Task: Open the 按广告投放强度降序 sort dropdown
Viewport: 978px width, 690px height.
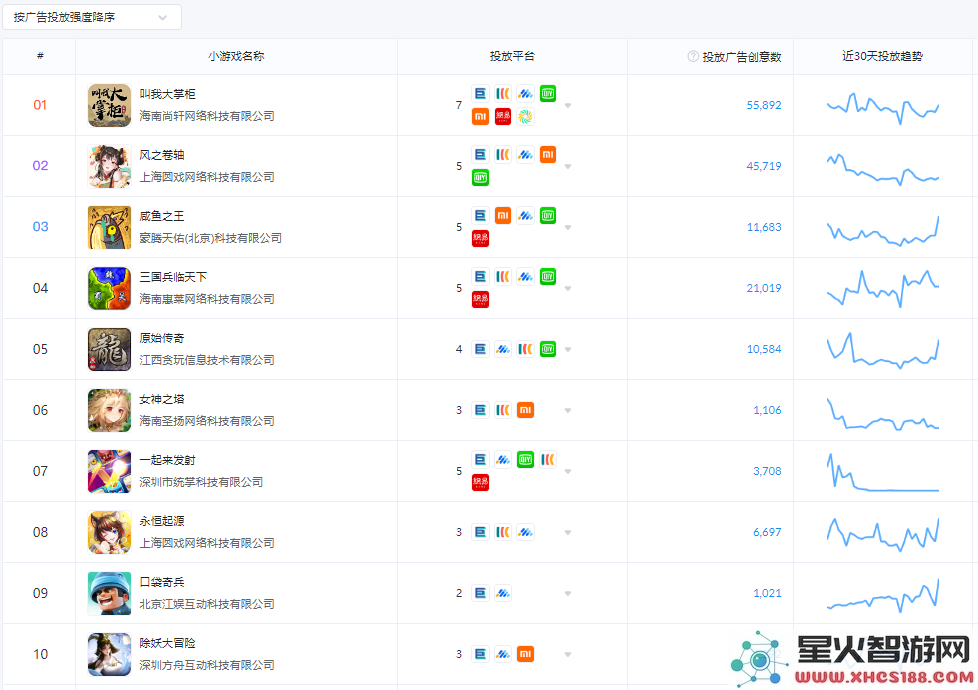Action: [x=92, y=17]
